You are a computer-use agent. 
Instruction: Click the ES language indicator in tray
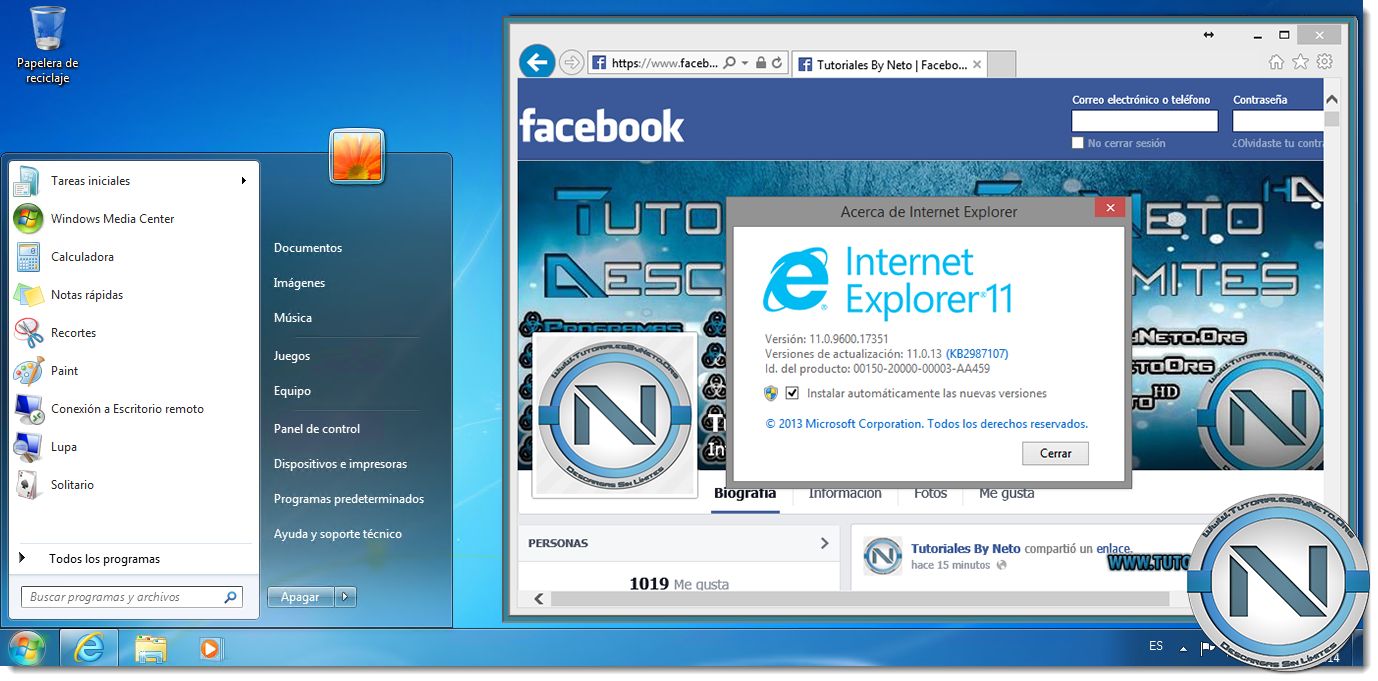pos(1156,647)
